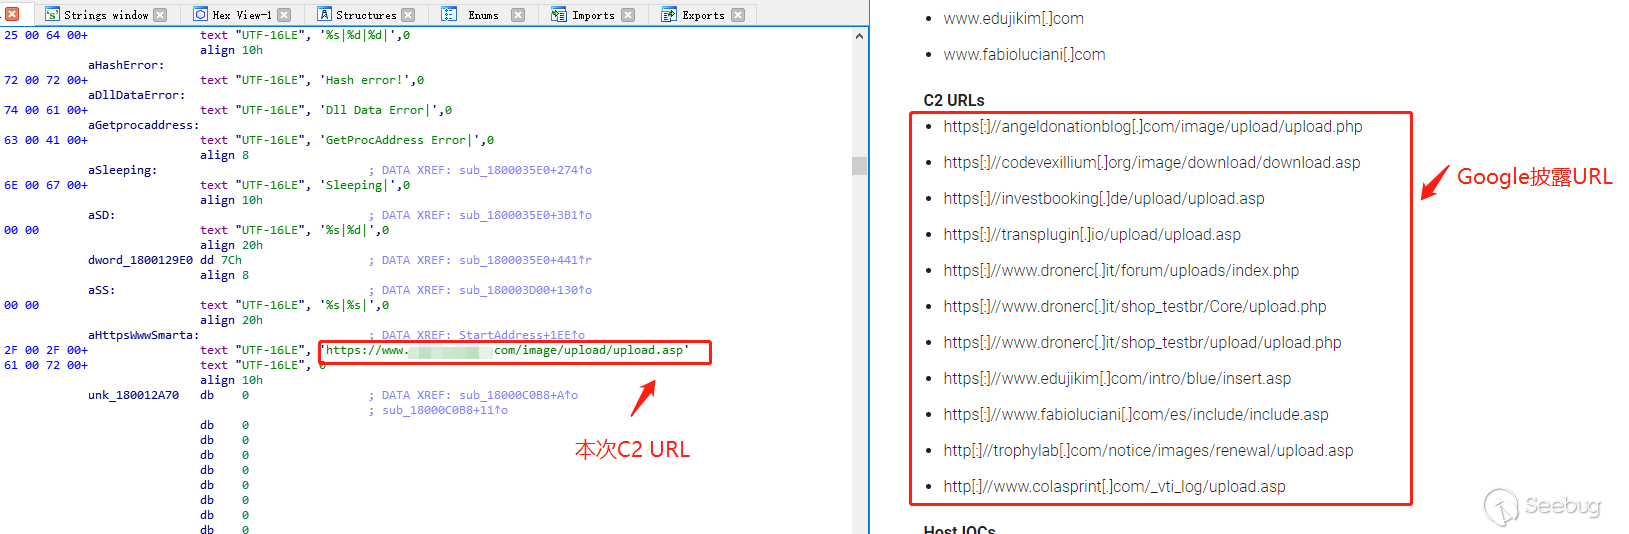Select the aGetprocaddress label
1629x534 pixels.
143,125
